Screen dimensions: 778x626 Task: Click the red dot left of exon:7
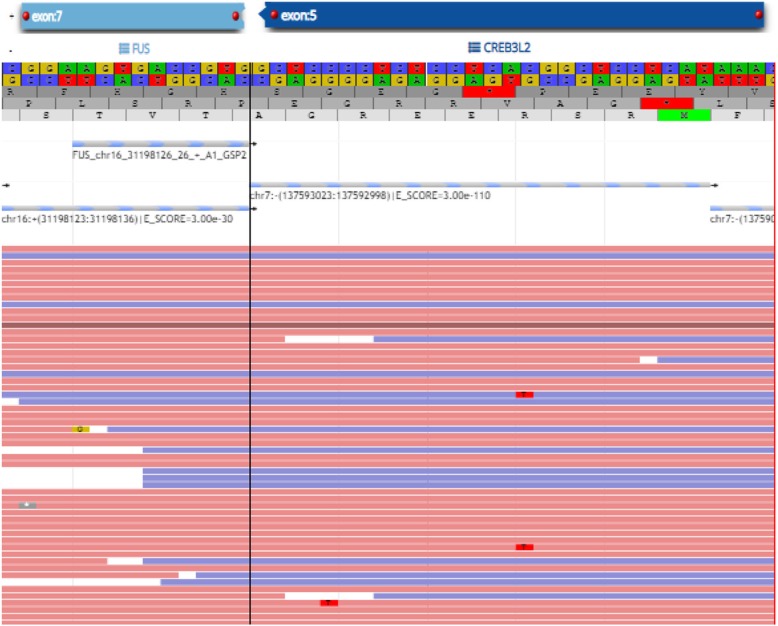click(x=23, y=16)
